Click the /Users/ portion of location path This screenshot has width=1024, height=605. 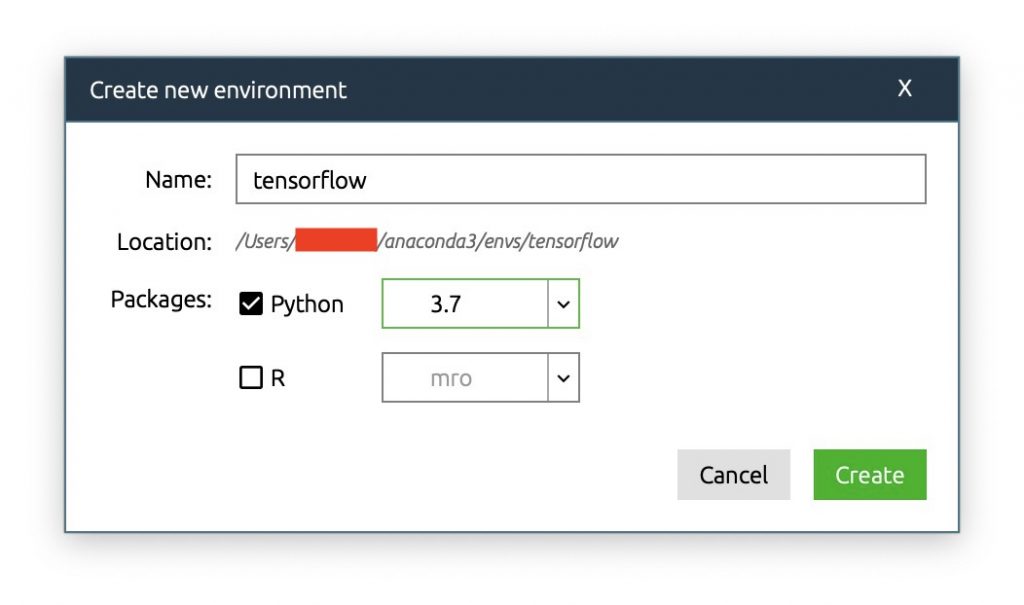pyautogui.click(x=265, y=242)
